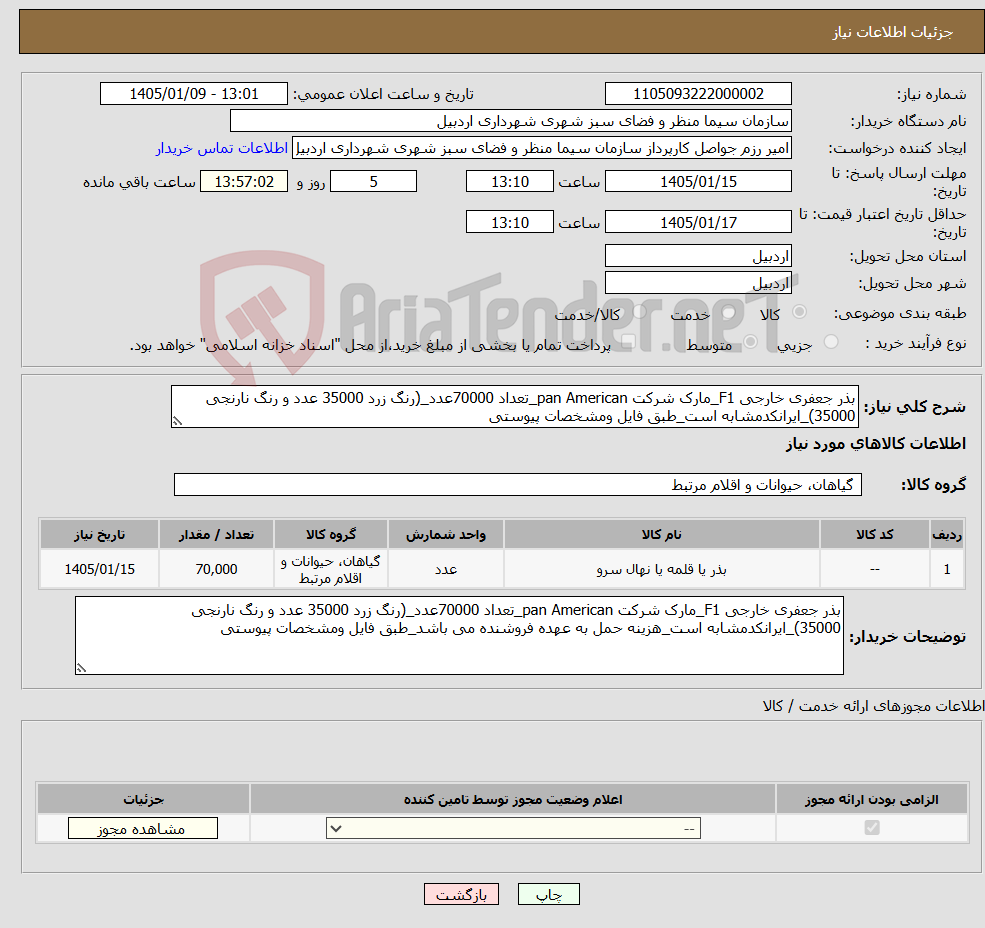Click the اطلاعات کالاهای مورد نیاز heading
The height and width of the screenshot is (928, 985).
coord(876,444)
